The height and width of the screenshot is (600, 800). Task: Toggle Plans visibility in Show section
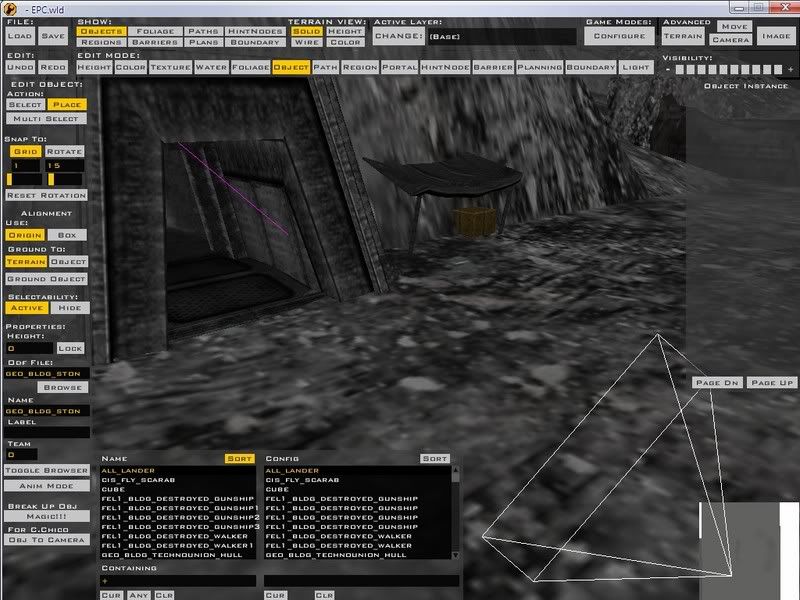click(203, 42)
